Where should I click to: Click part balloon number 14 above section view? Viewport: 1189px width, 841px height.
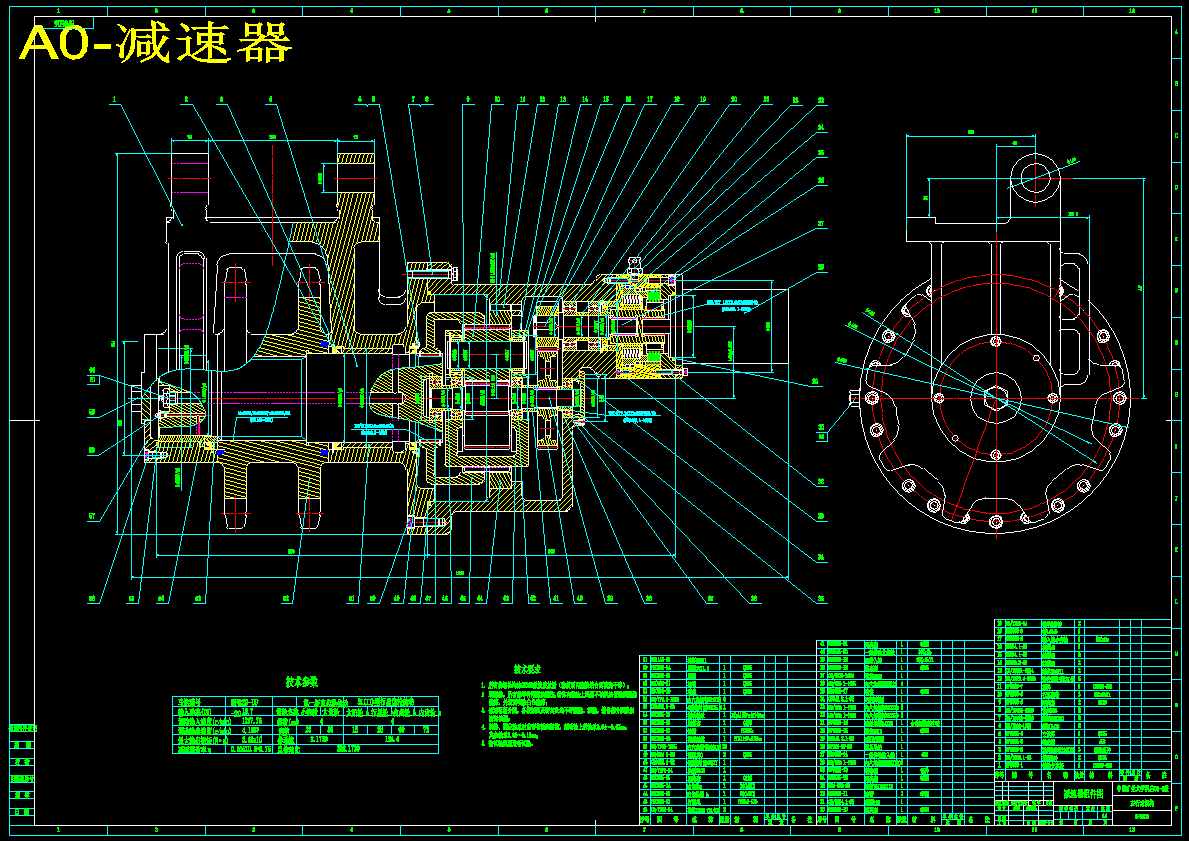click(585, 99)
